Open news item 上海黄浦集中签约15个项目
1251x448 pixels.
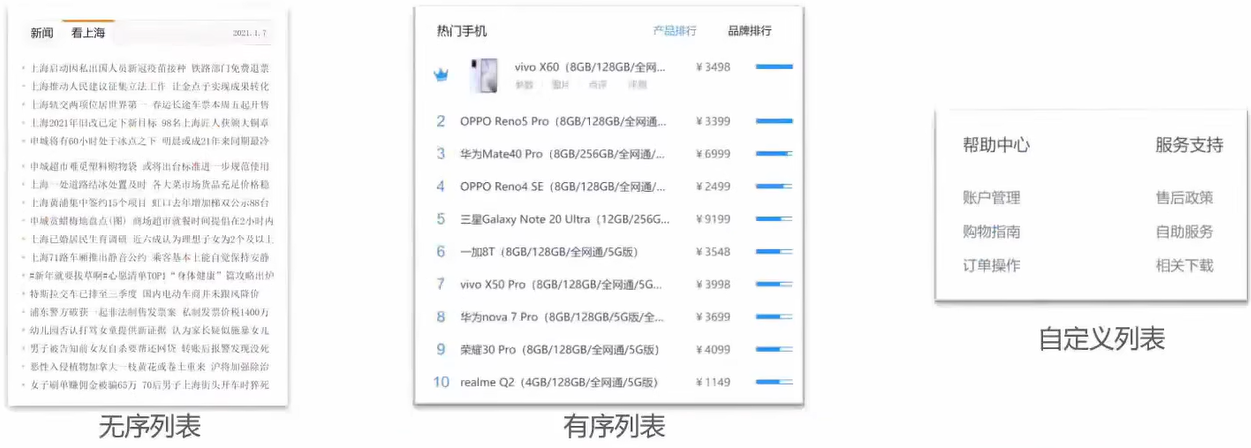point(90,202)
